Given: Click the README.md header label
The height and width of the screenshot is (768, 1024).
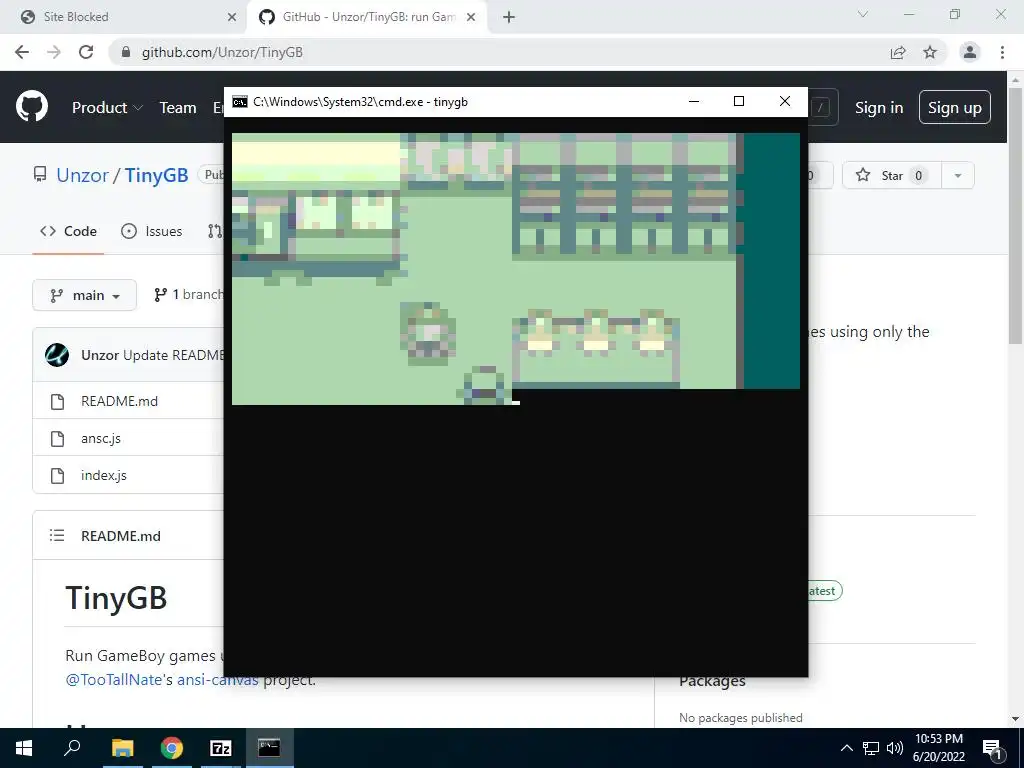Looking at the screenshot, I should 121,536.
